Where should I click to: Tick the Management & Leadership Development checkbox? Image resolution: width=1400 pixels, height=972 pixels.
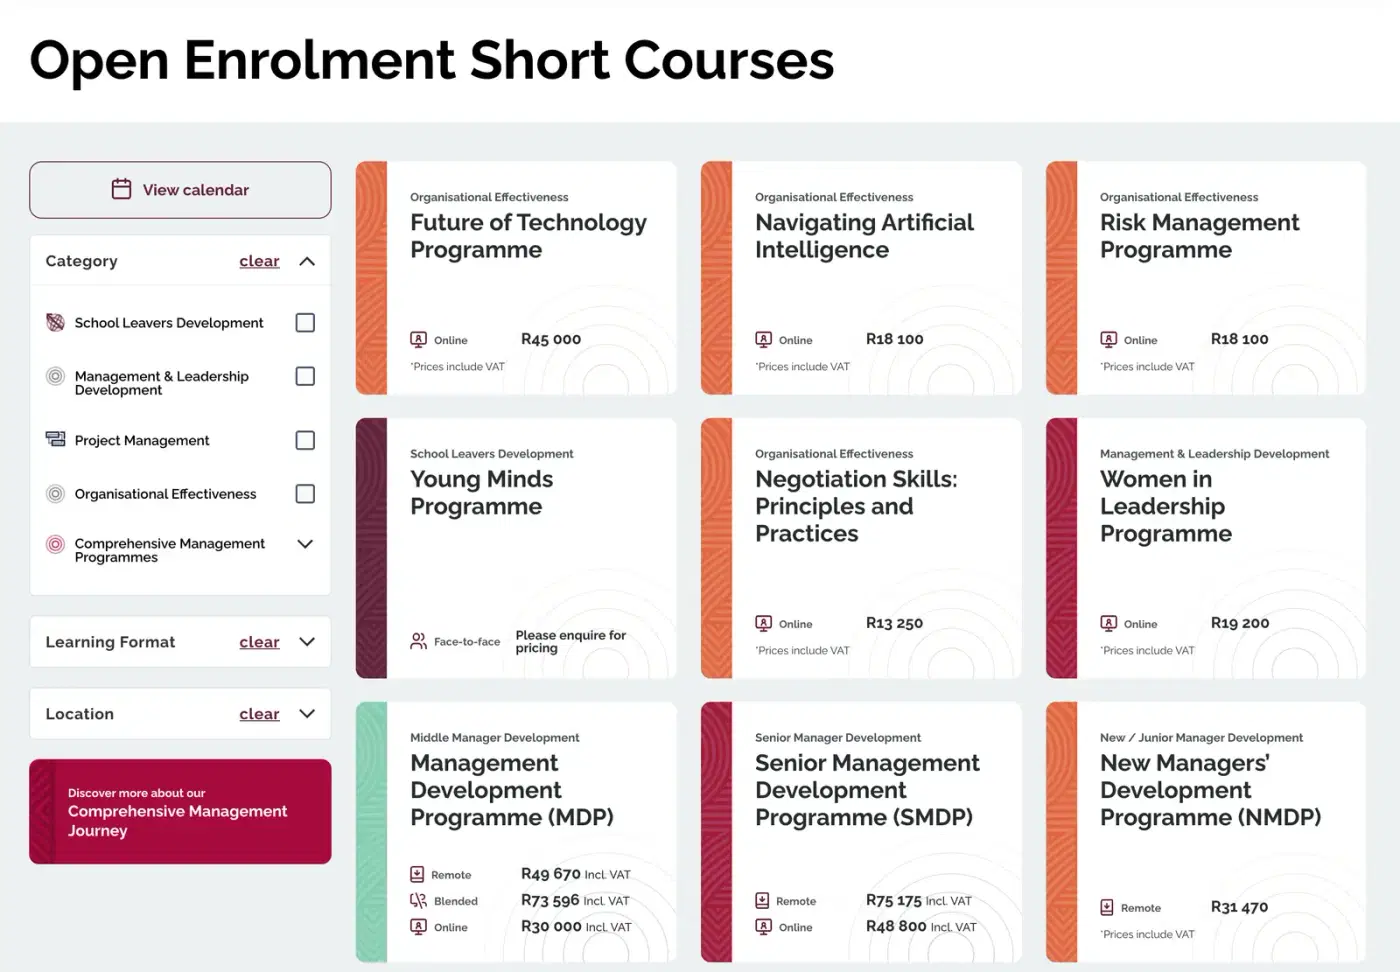click(x=305, y=376)
